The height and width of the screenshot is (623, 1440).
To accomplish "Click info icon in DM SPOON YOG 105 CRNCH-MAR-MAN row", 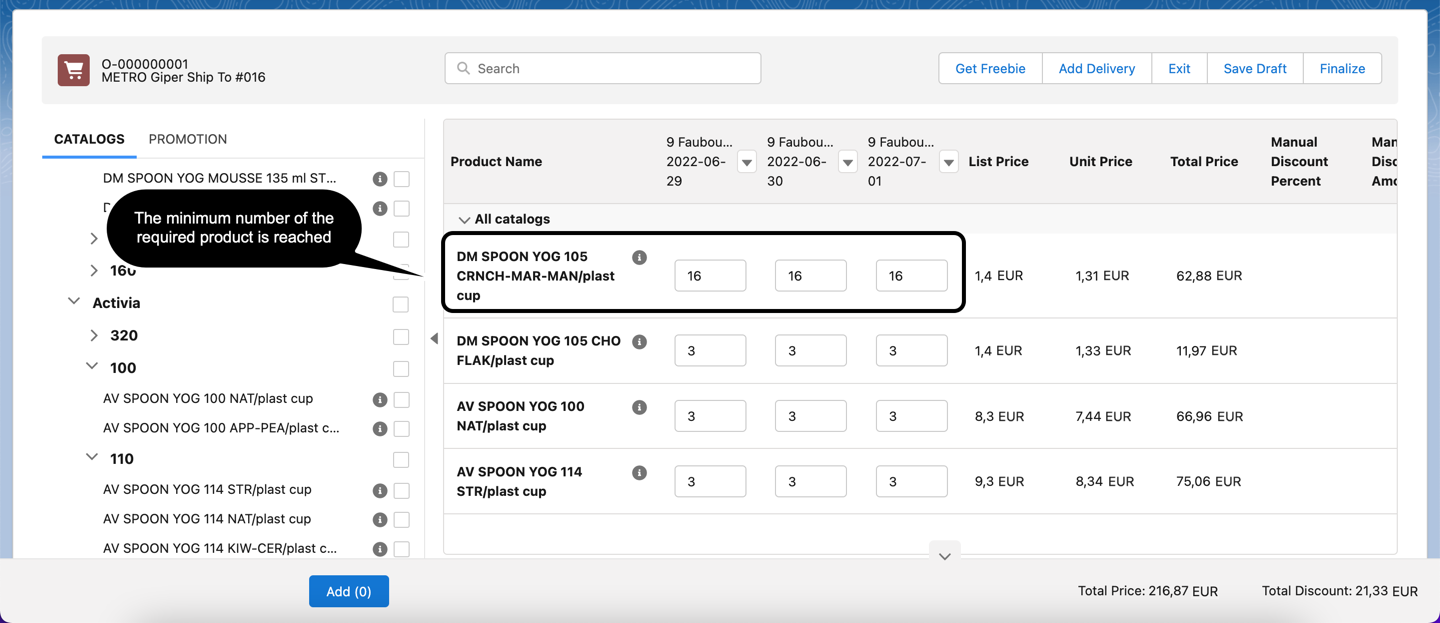I will pyautogui.click(x=639, y=258).
